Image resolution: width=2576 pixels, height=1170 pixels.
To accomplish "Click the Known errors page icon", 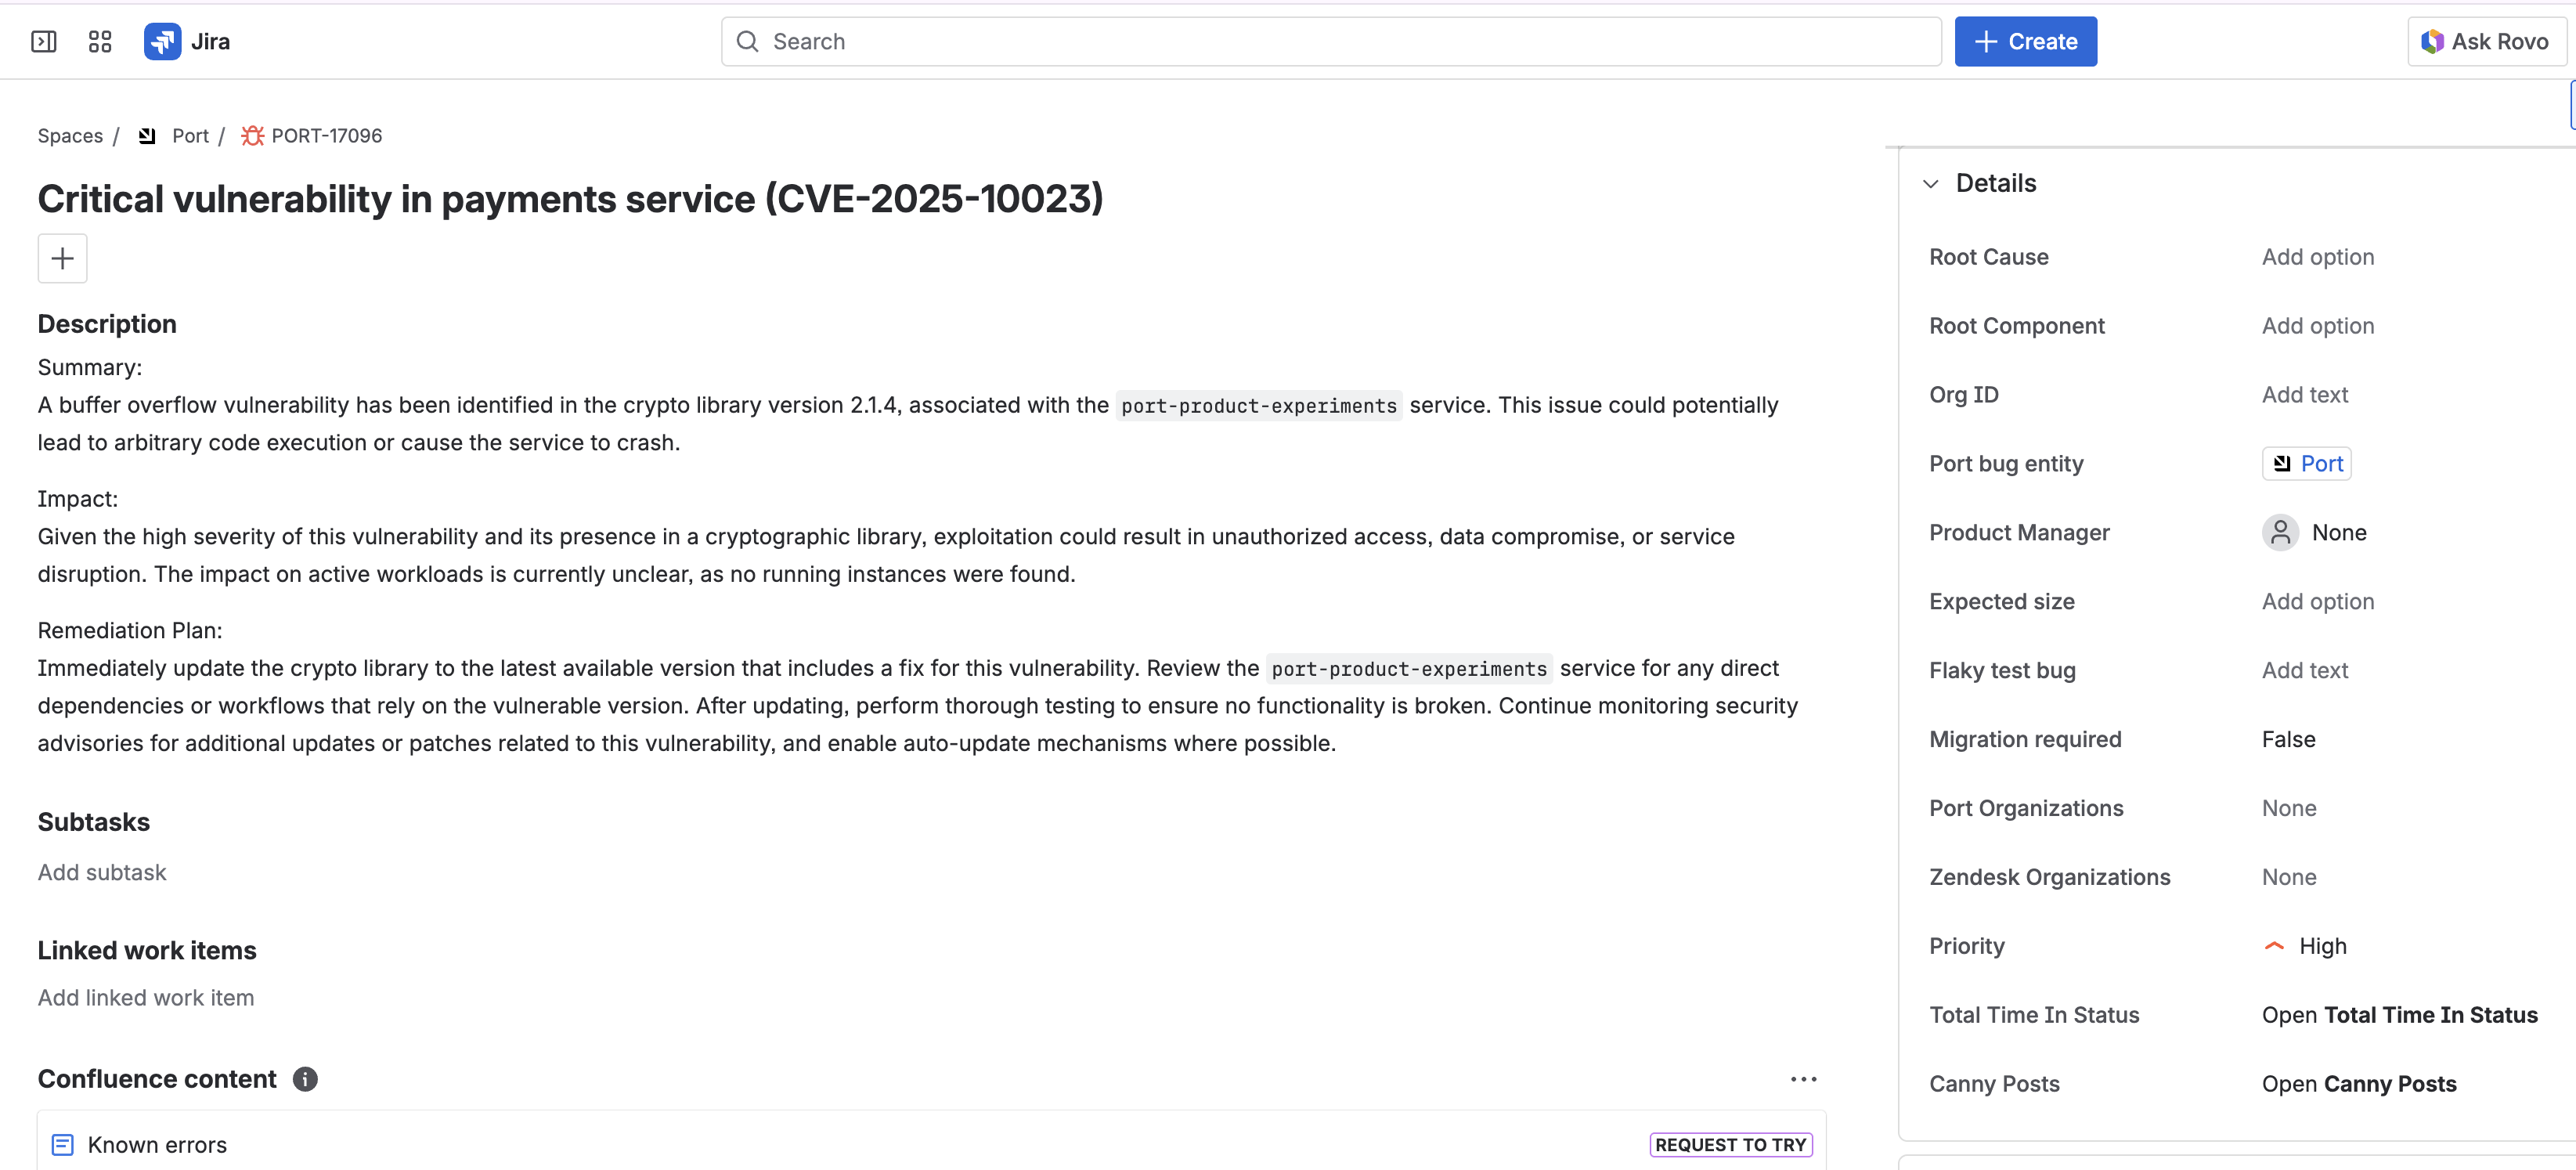I will click(62, 1145).
